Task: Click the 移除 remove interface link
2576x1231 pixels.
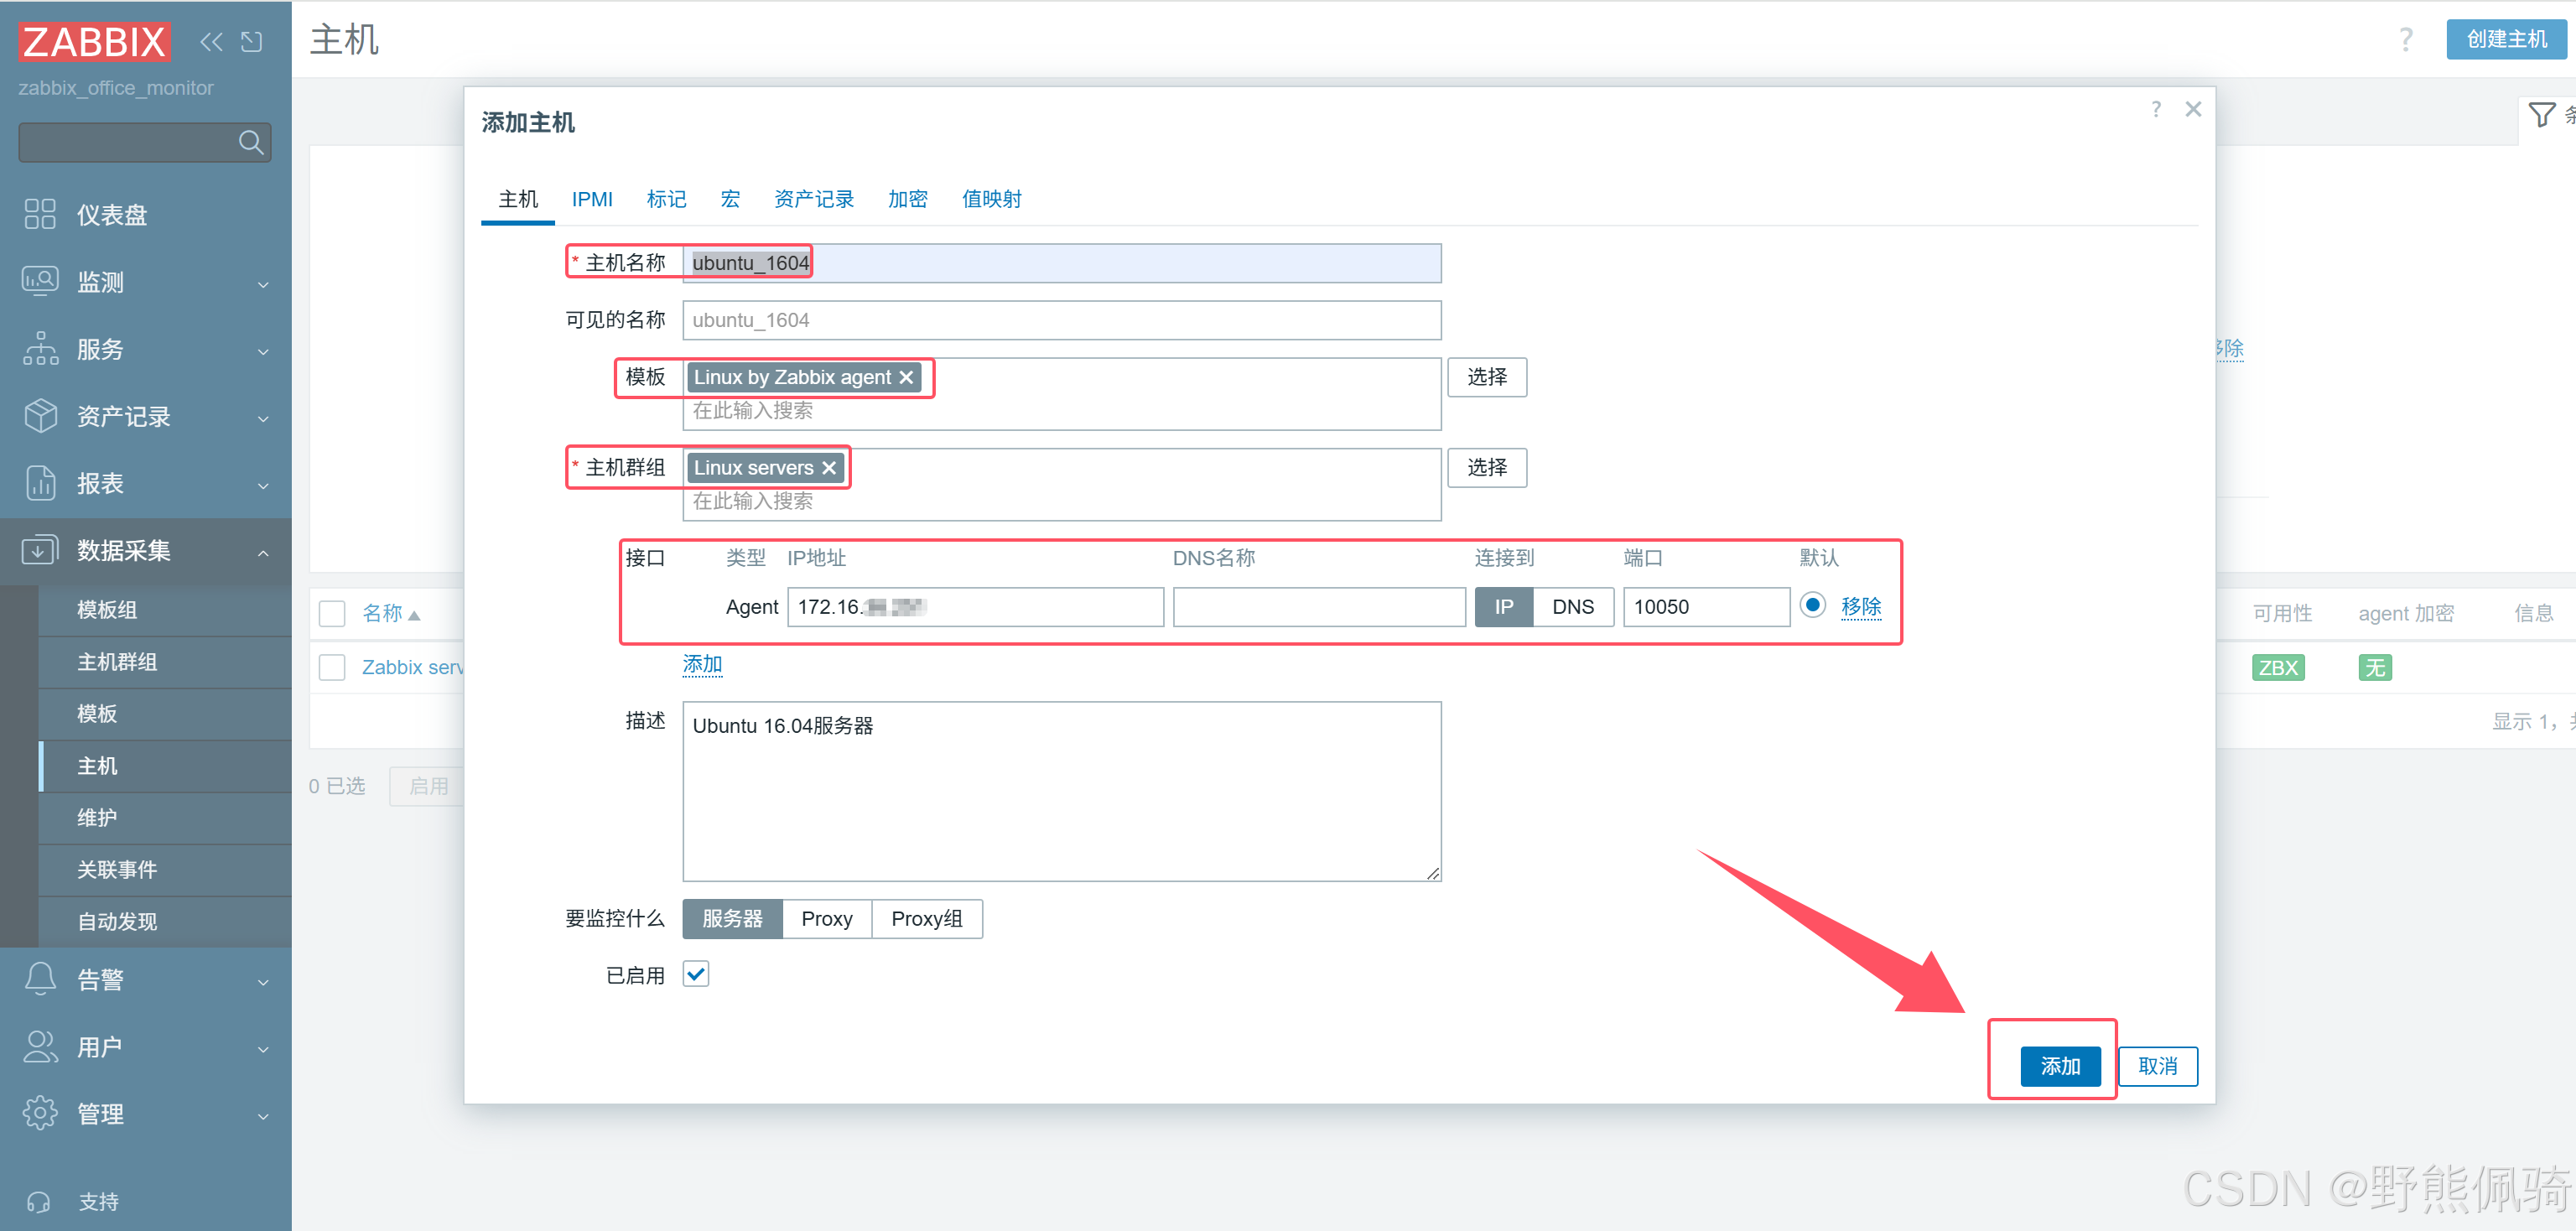Action: [x=1860, y=606]
